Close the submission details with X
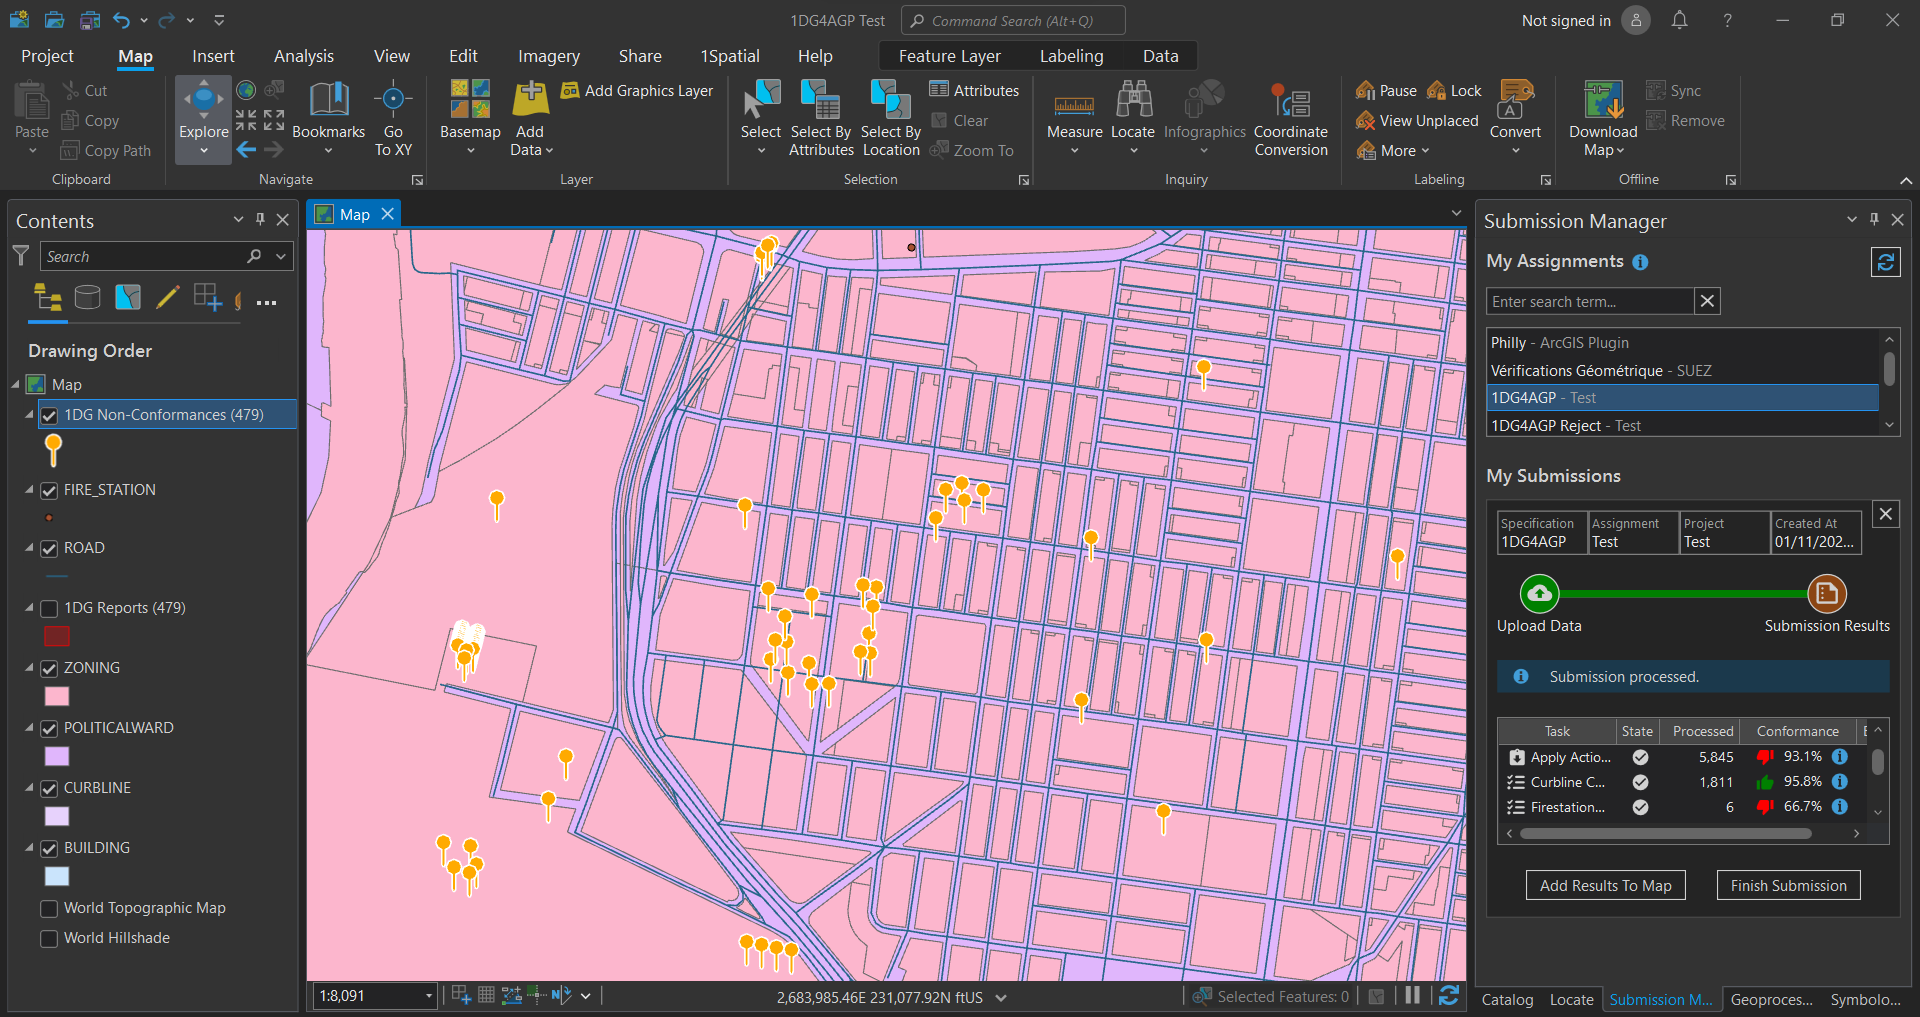1920x1017 pixels. 1885,514
